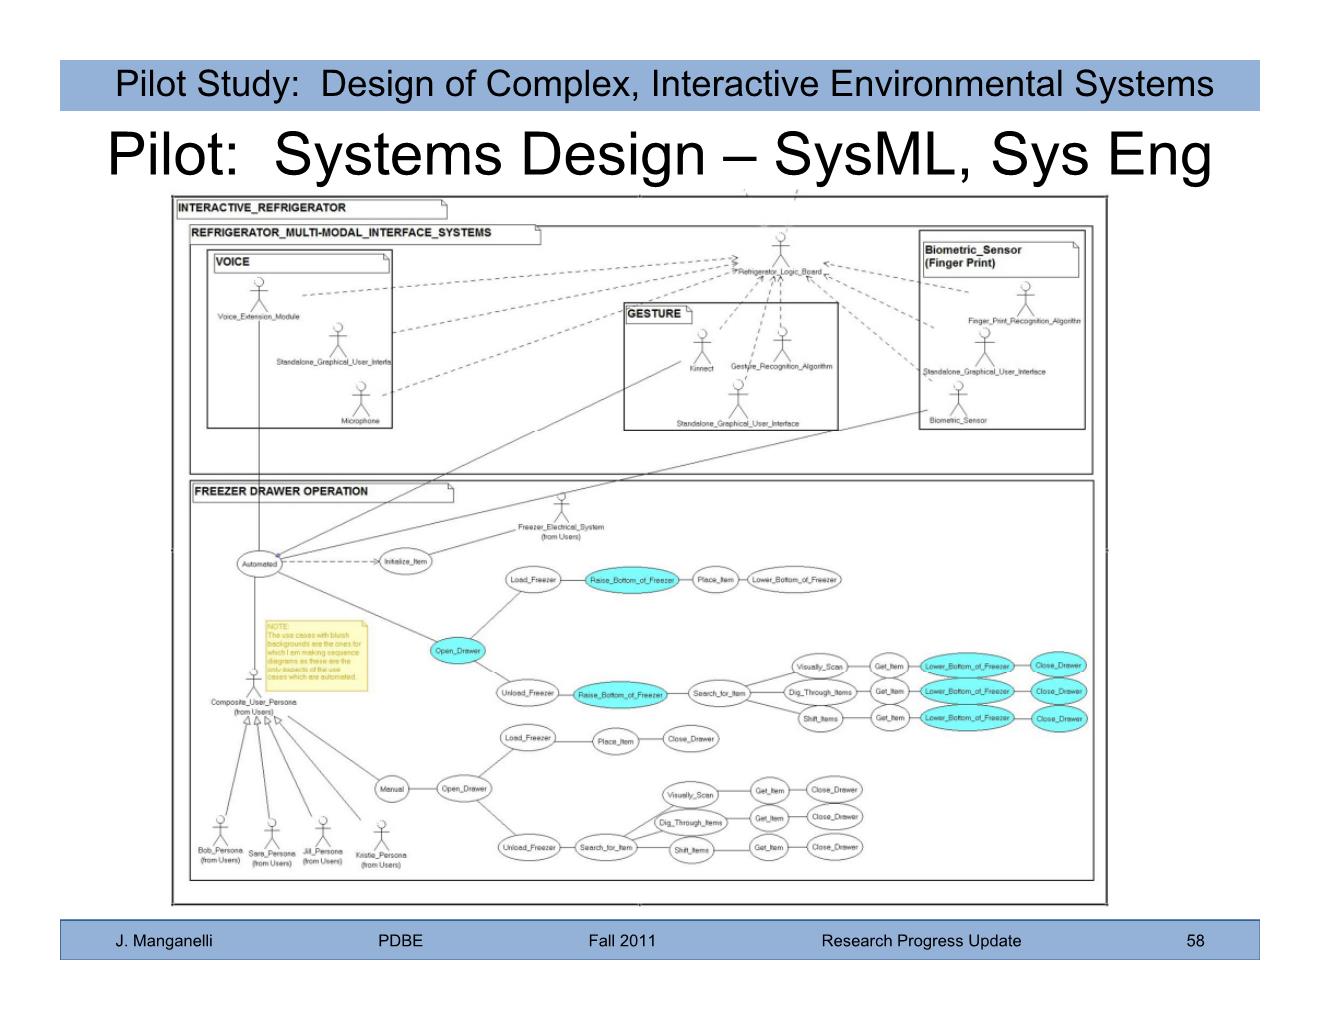Select the Bob_Persona actor figure
Screen dimensions: 1320x1020
(x=220, y=830)
